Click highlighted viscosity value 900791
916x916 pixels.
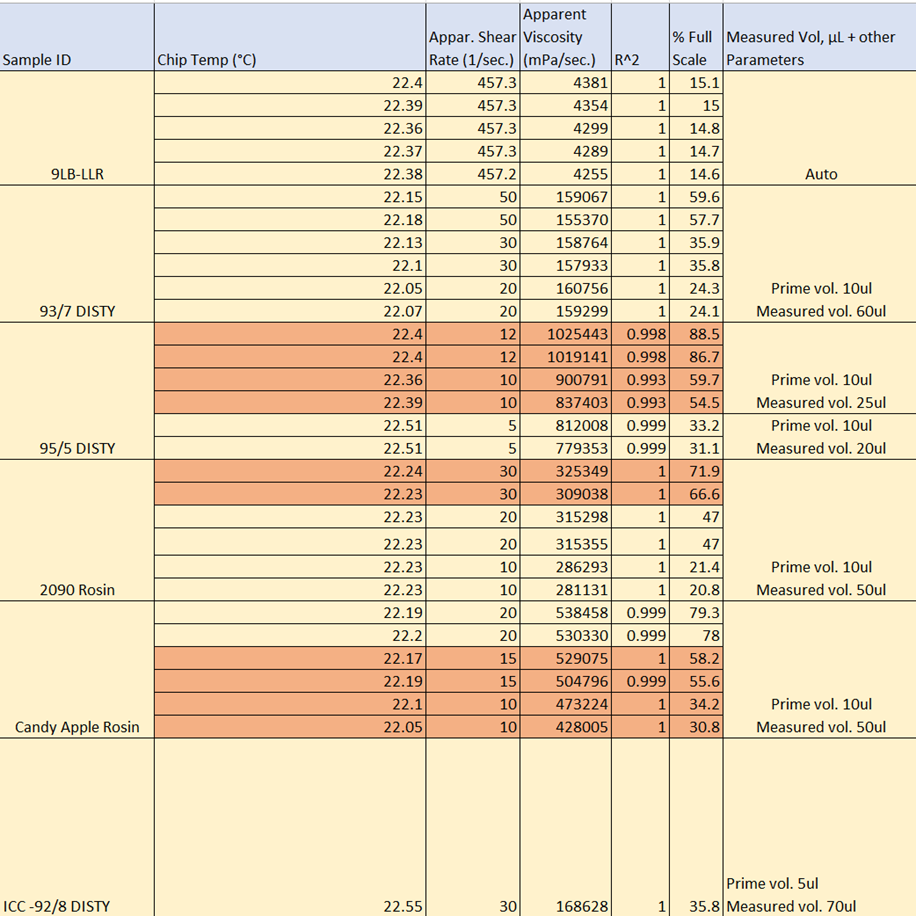[x=565, y=379]
